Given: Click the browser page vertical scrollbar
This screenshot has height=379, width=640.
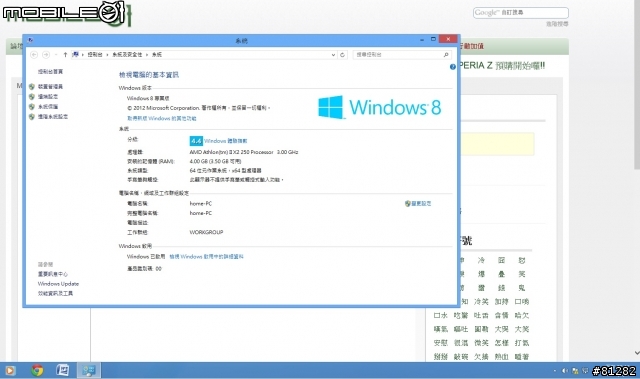Looking at the screenshot, I should pyautogui.click(x=637, y=84).
